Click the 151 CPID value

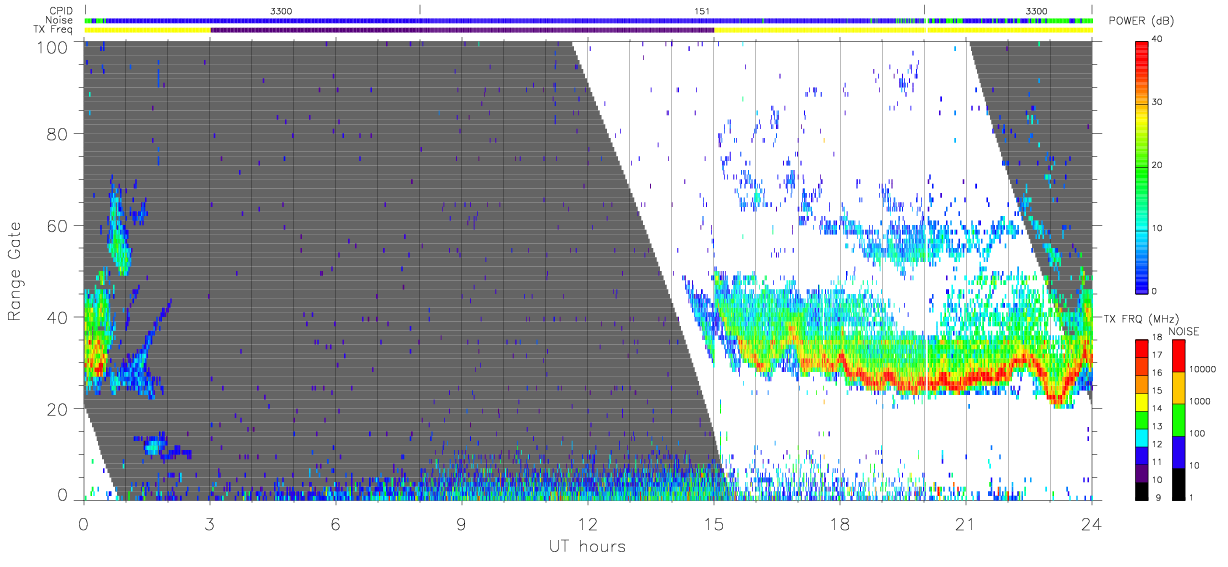(x=703, y=11)
